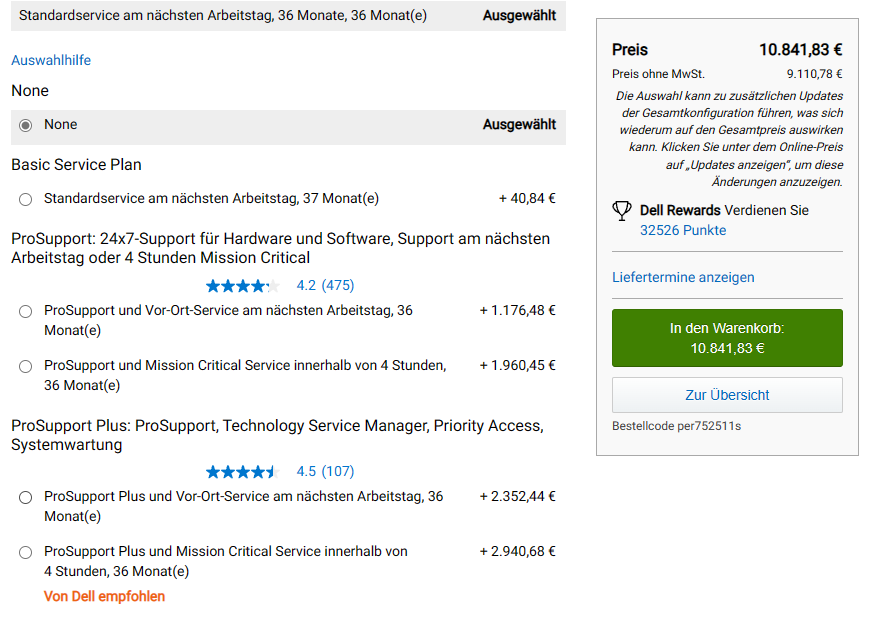The width and height of the screenshot is (871, 629).
Task: Open the Auswahlhilfe link
Action: 51,60
